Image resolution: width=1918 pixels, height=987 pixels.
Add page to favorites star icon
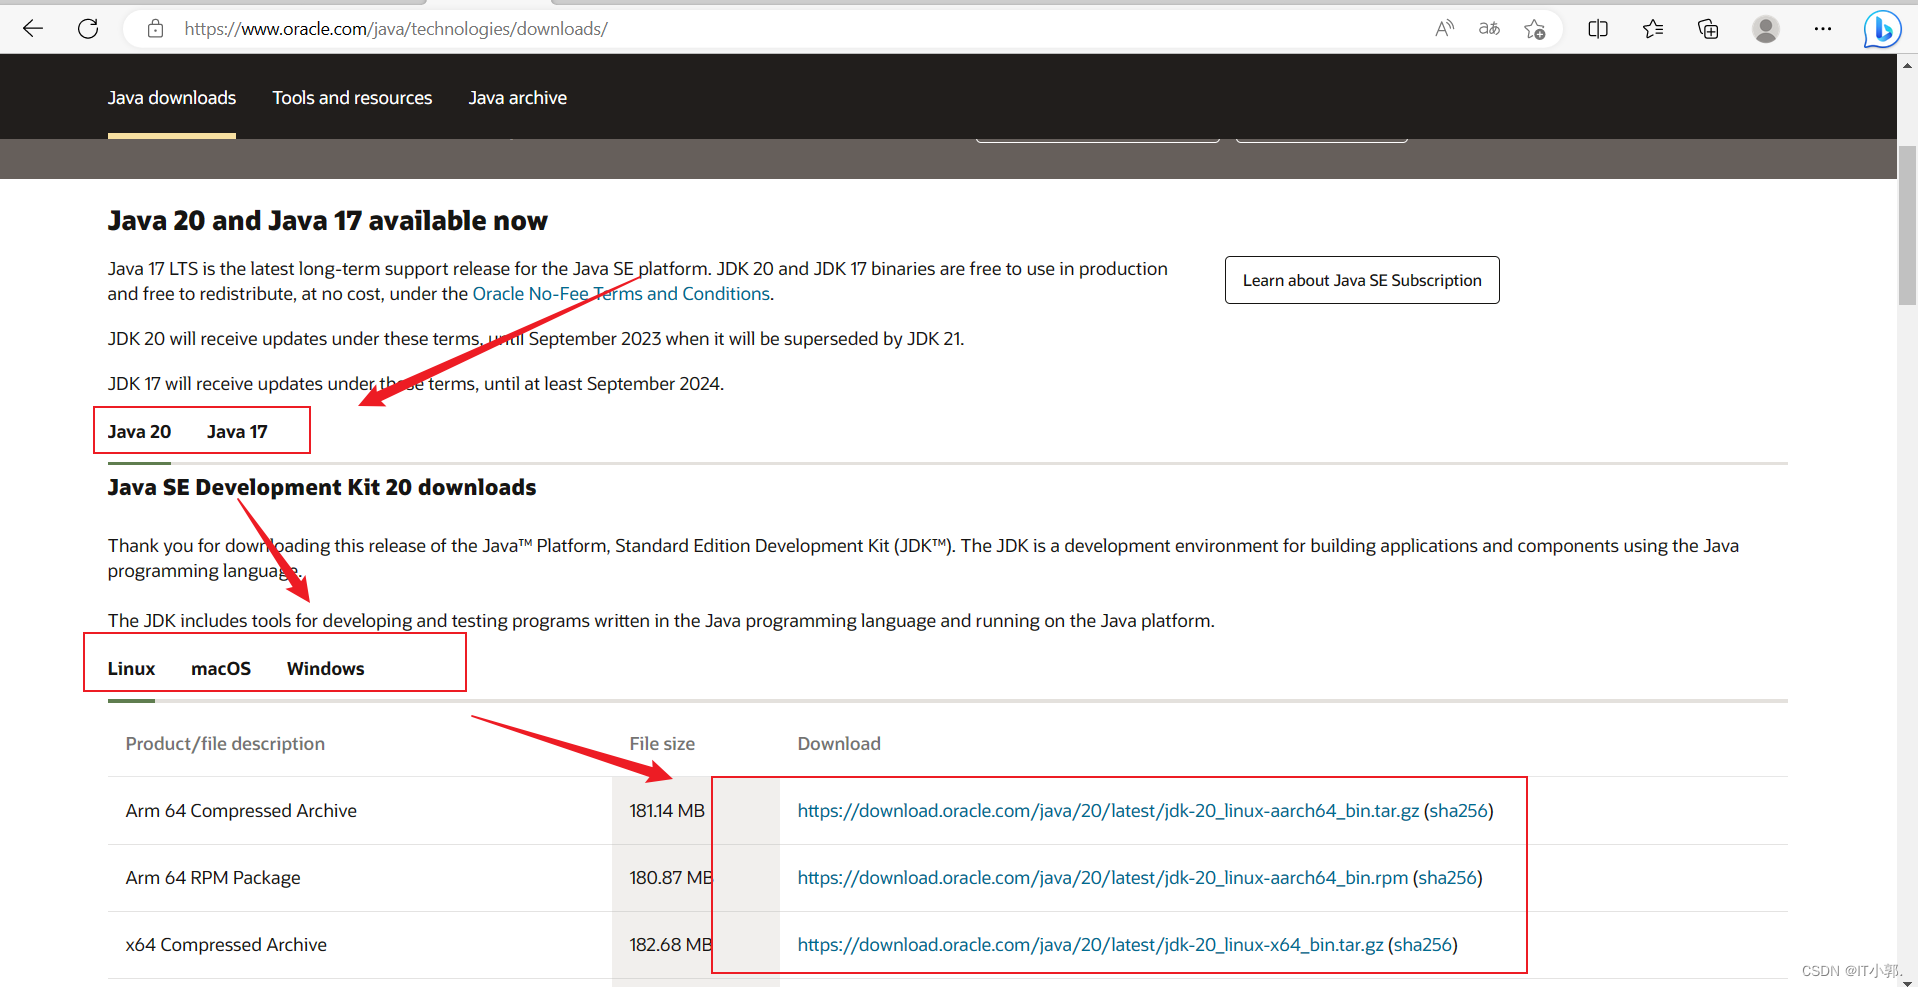1535,29
